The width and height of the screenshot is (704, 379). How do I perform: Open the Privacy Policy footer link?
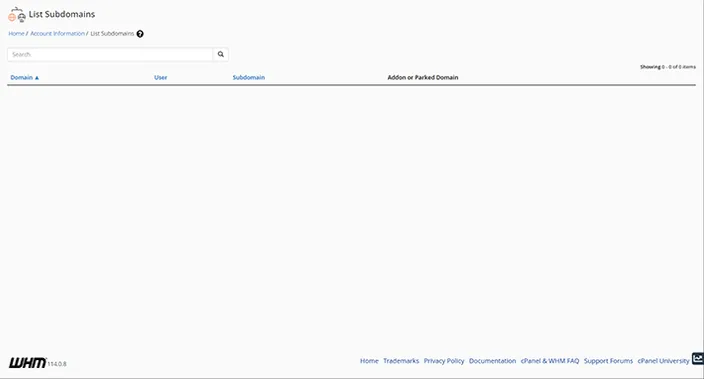coord(444,361)
